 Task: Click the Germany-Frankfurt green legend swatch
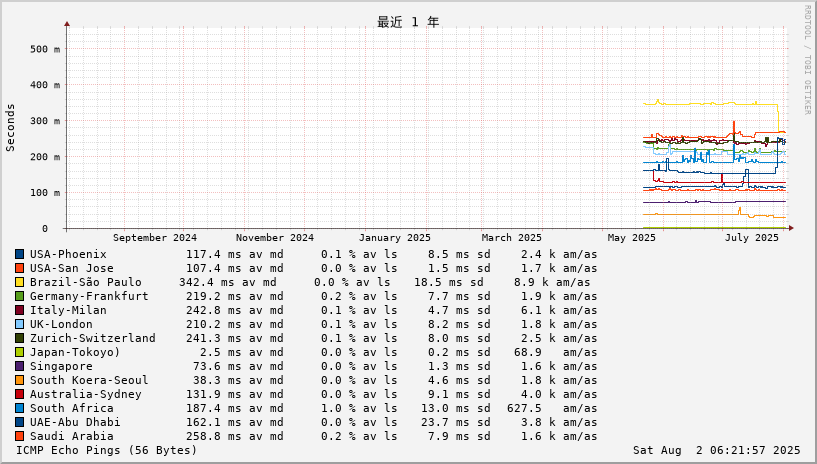[19, 296]
